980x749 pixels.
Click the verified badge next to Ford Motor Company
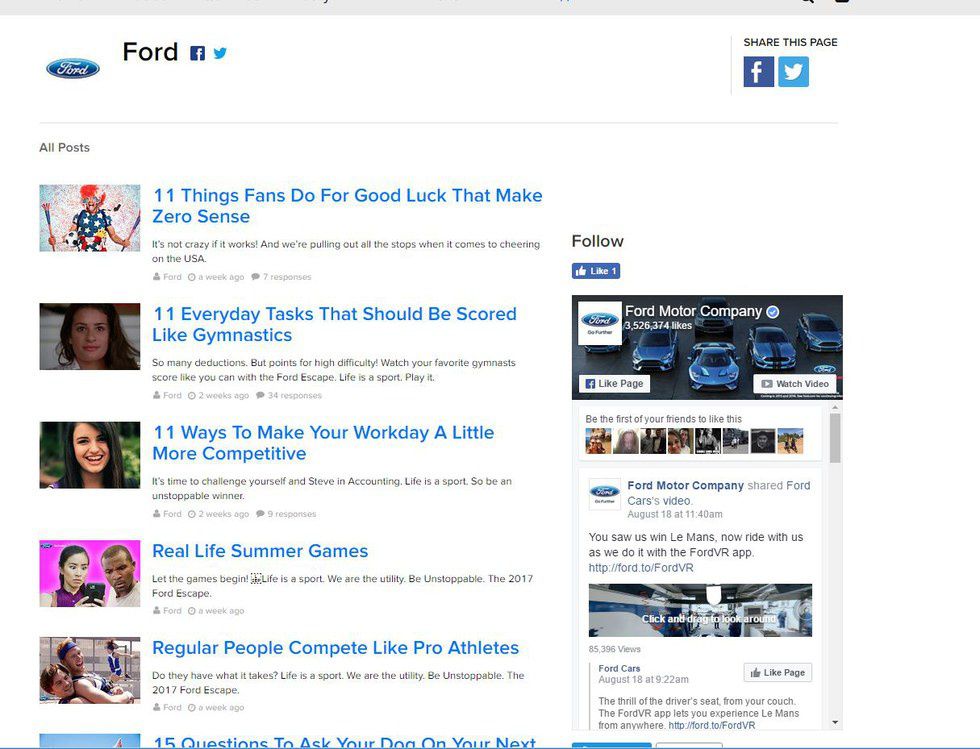click(x=773, y=312)
